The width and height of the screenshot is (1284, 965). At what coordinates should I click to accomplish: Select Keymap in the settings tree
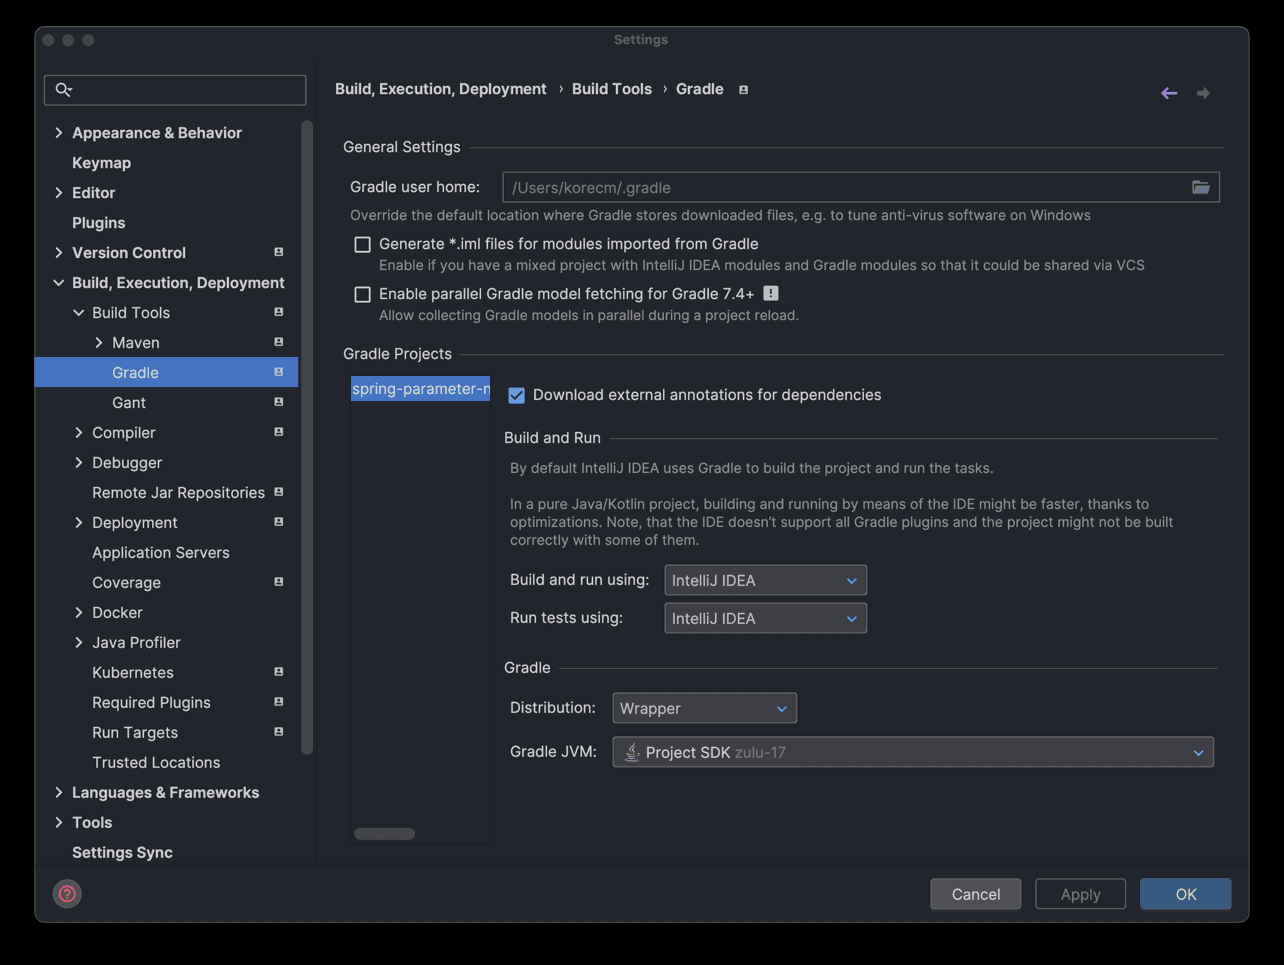(101, 163)
